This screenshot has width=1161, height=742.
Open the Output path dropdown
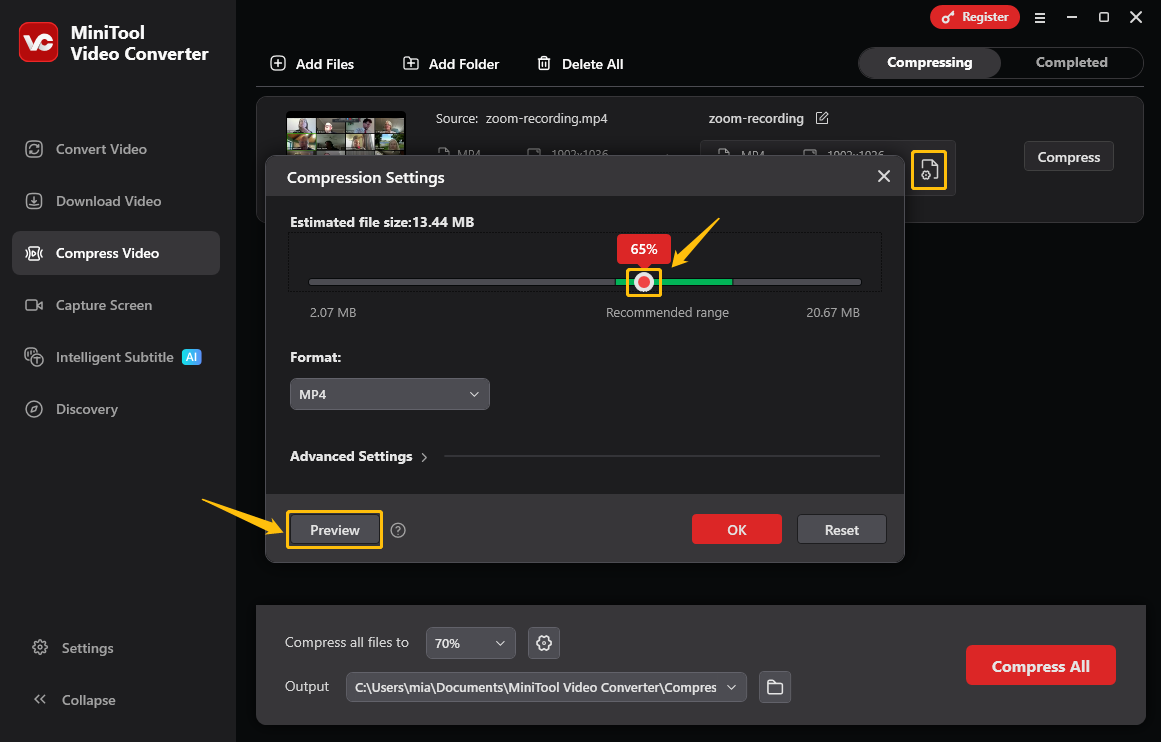pos(545,687)
